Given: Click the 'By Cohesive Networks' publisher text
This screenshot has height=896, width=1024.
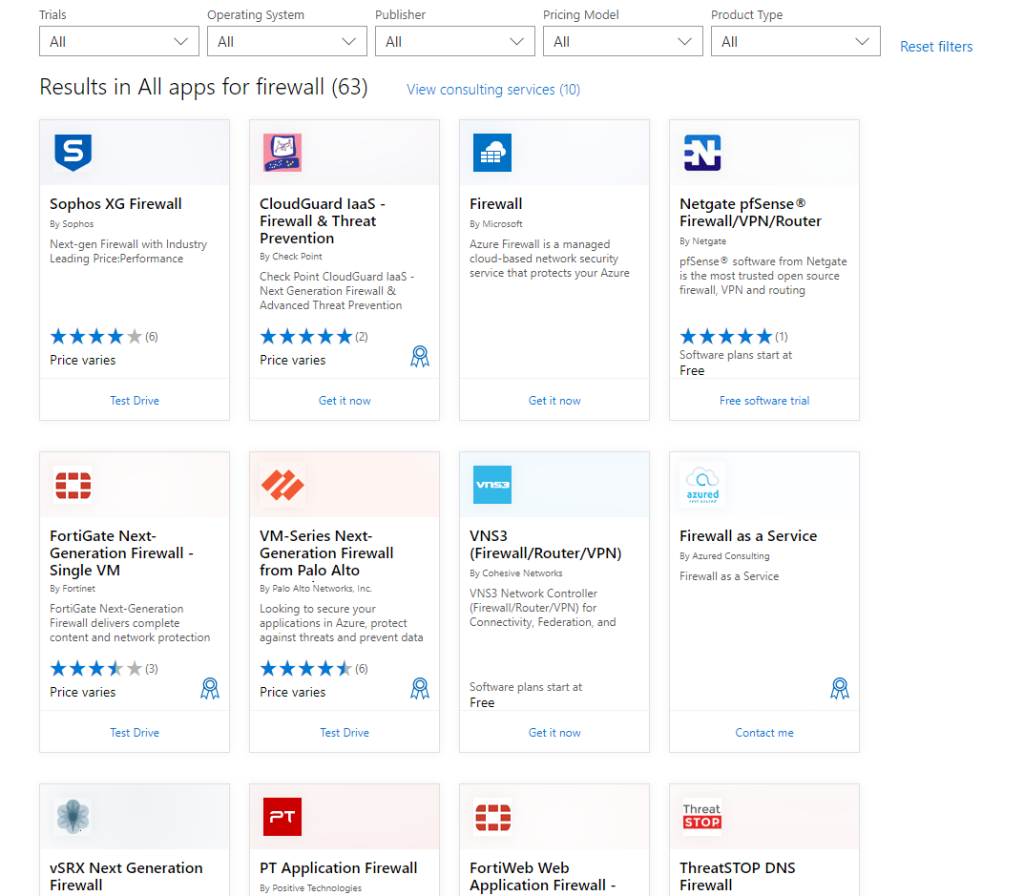Looking at the screenshot, I should pos(516,573).
